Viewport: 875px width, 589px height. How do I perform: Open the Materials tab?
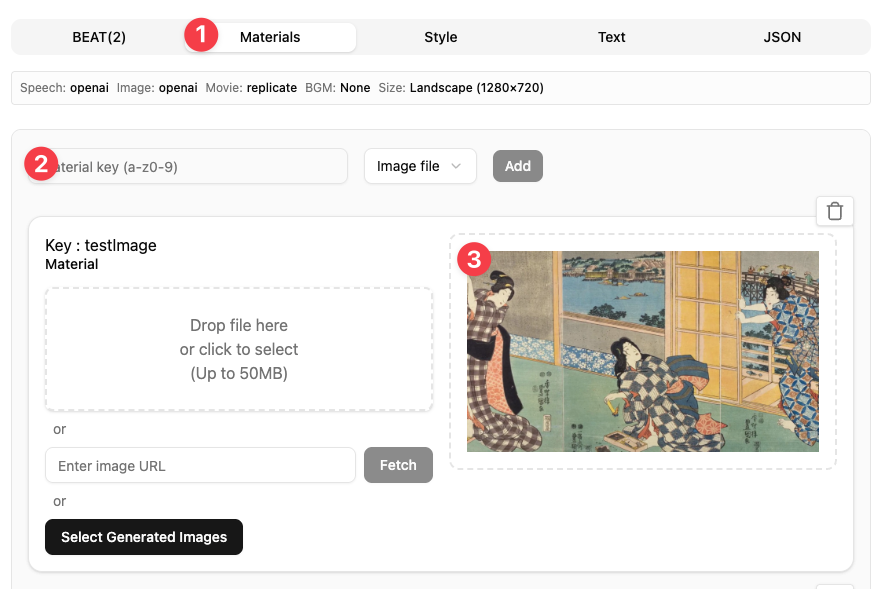pyautogui.click(x=270, y=37)
